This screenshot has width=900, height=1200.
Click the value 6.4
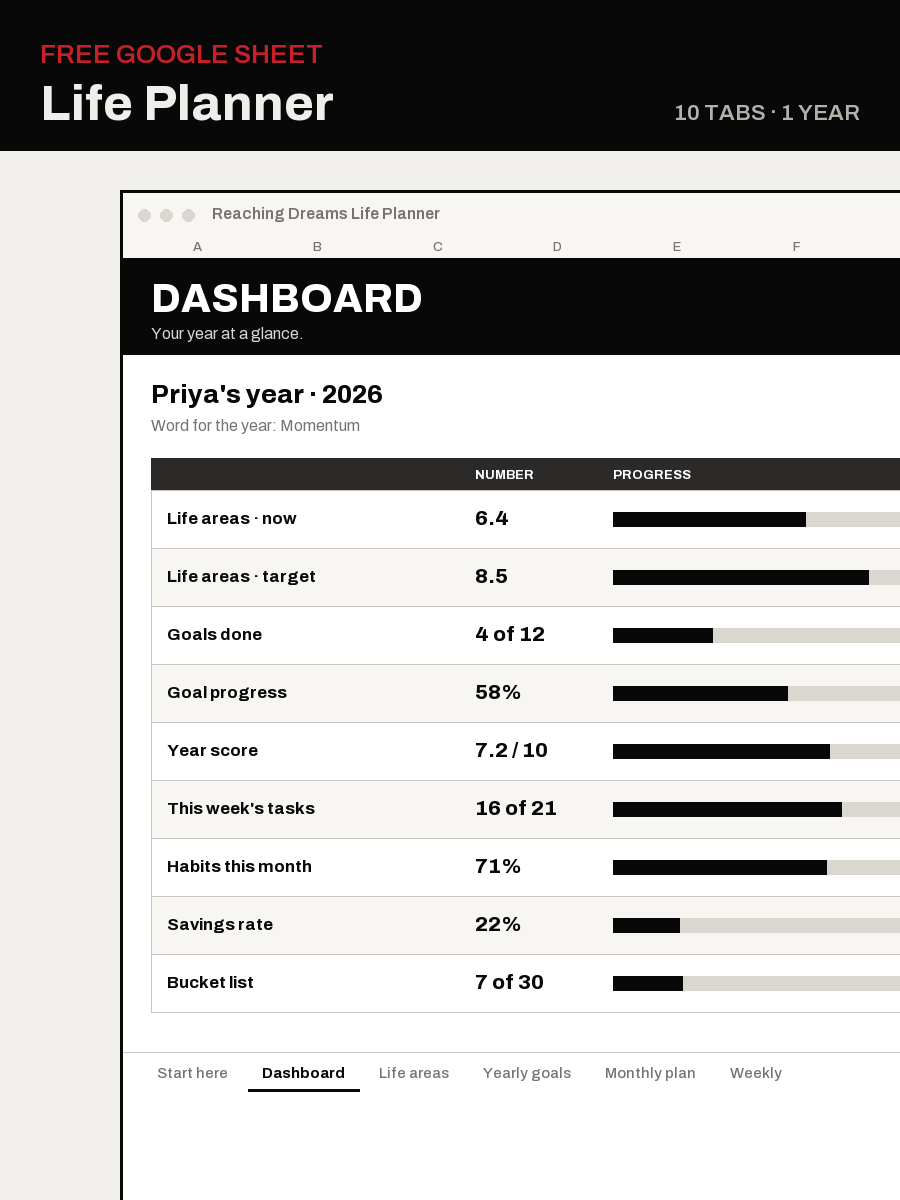(x=492, y=519)
